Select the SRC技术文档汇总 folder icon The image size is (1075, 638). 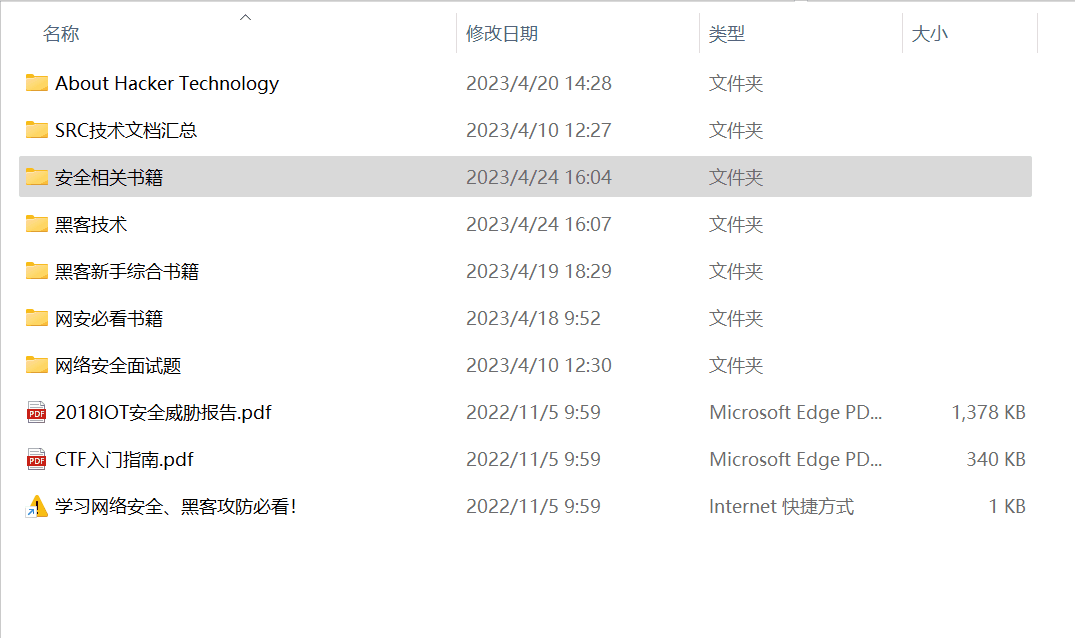(x=37, y=130)
